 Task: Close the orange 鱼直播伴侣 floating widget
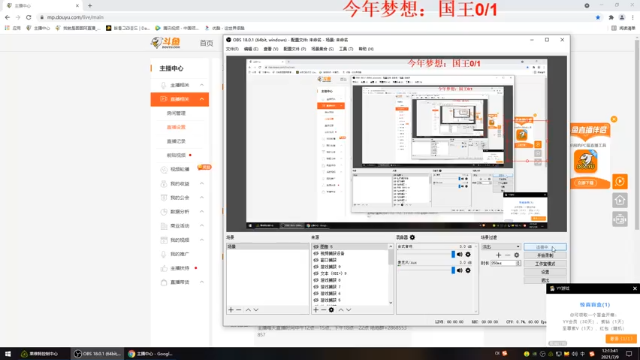(614, 119)
